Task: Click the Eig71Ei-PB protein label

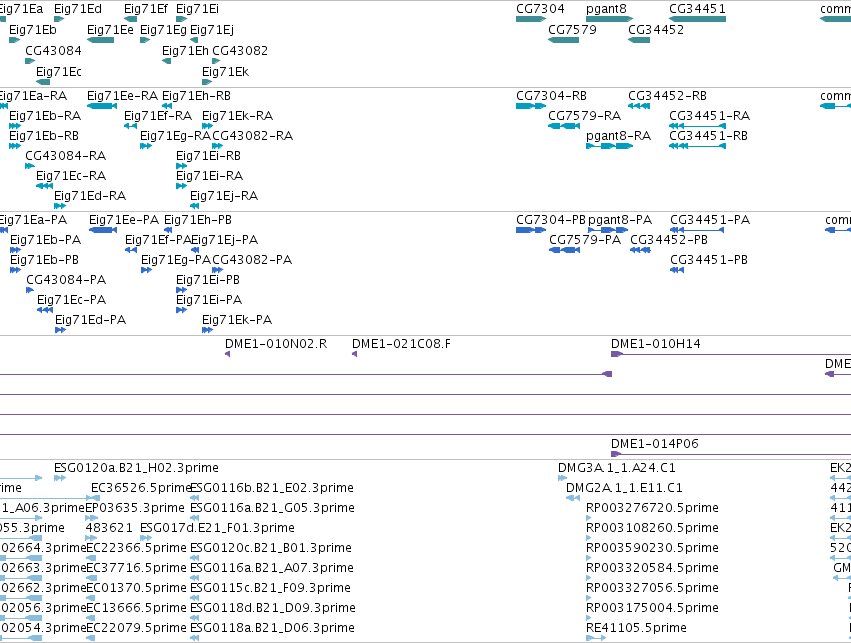Action: coord(208,280)
